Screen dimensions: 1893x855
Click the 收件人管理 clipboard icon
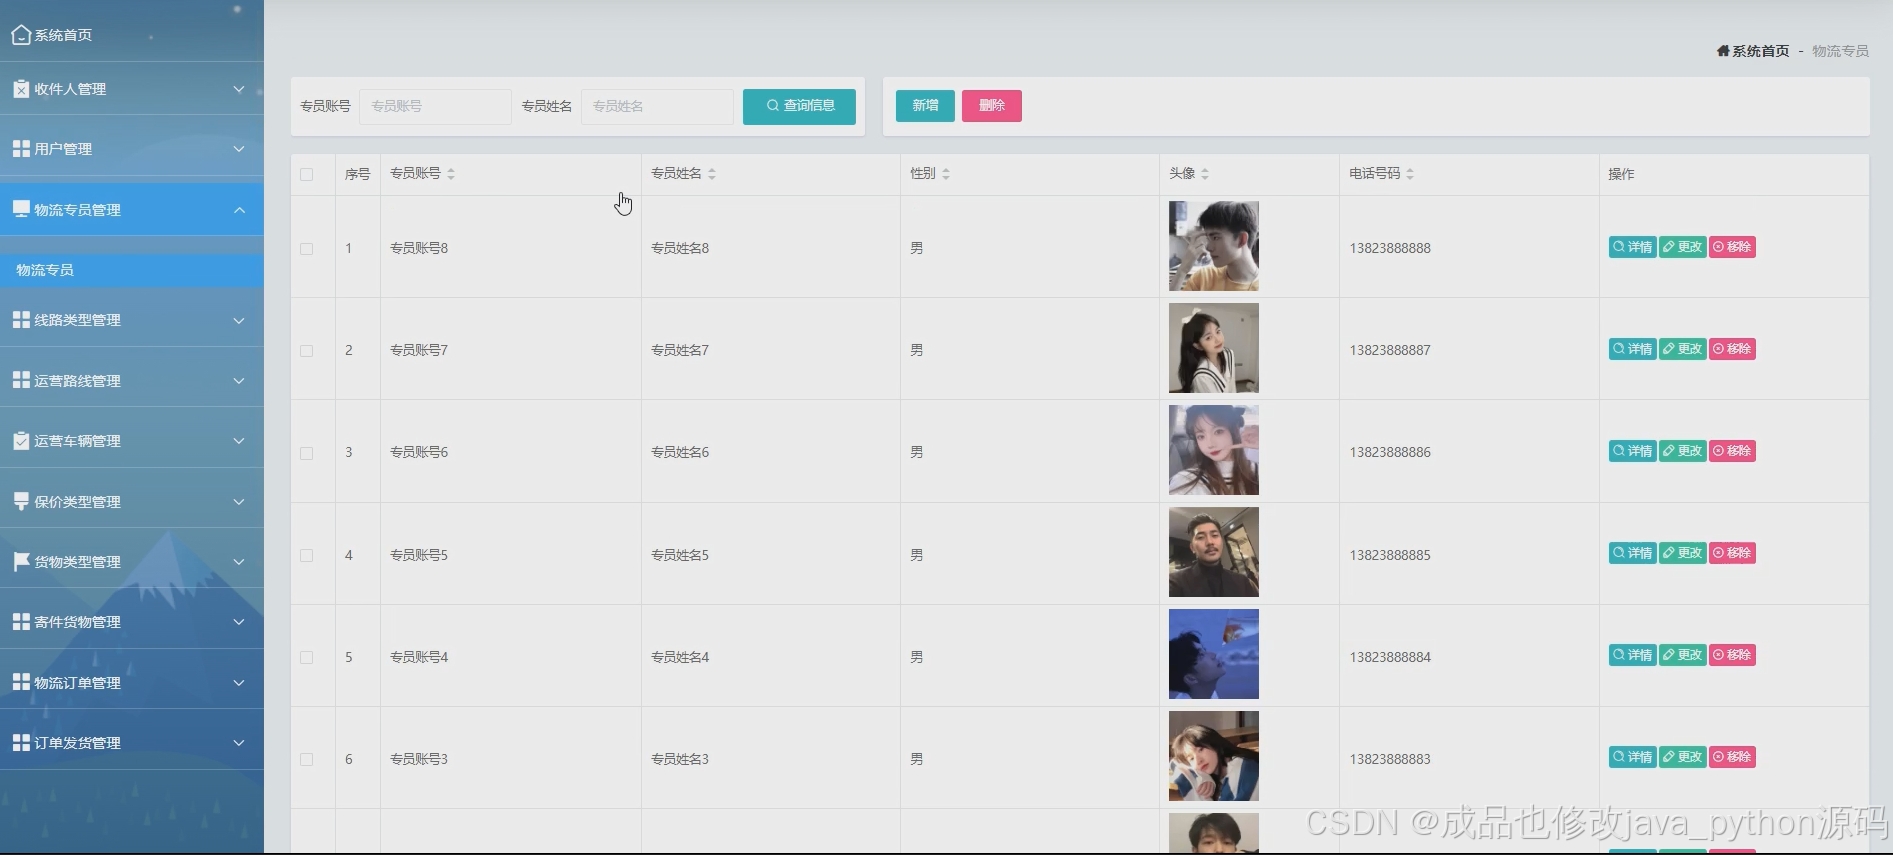click(21, 89)
